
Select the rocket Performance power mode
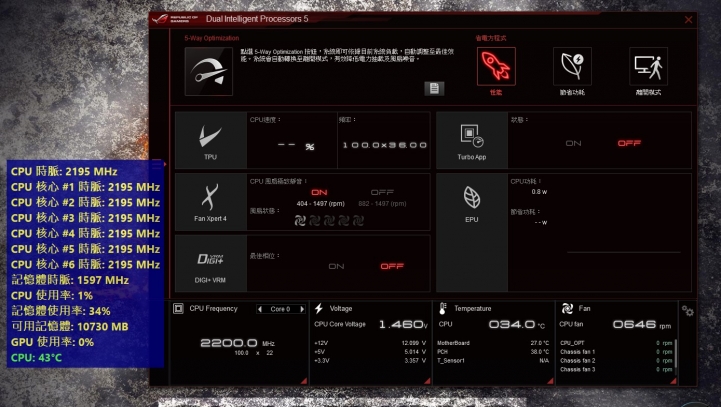(496, 66)
